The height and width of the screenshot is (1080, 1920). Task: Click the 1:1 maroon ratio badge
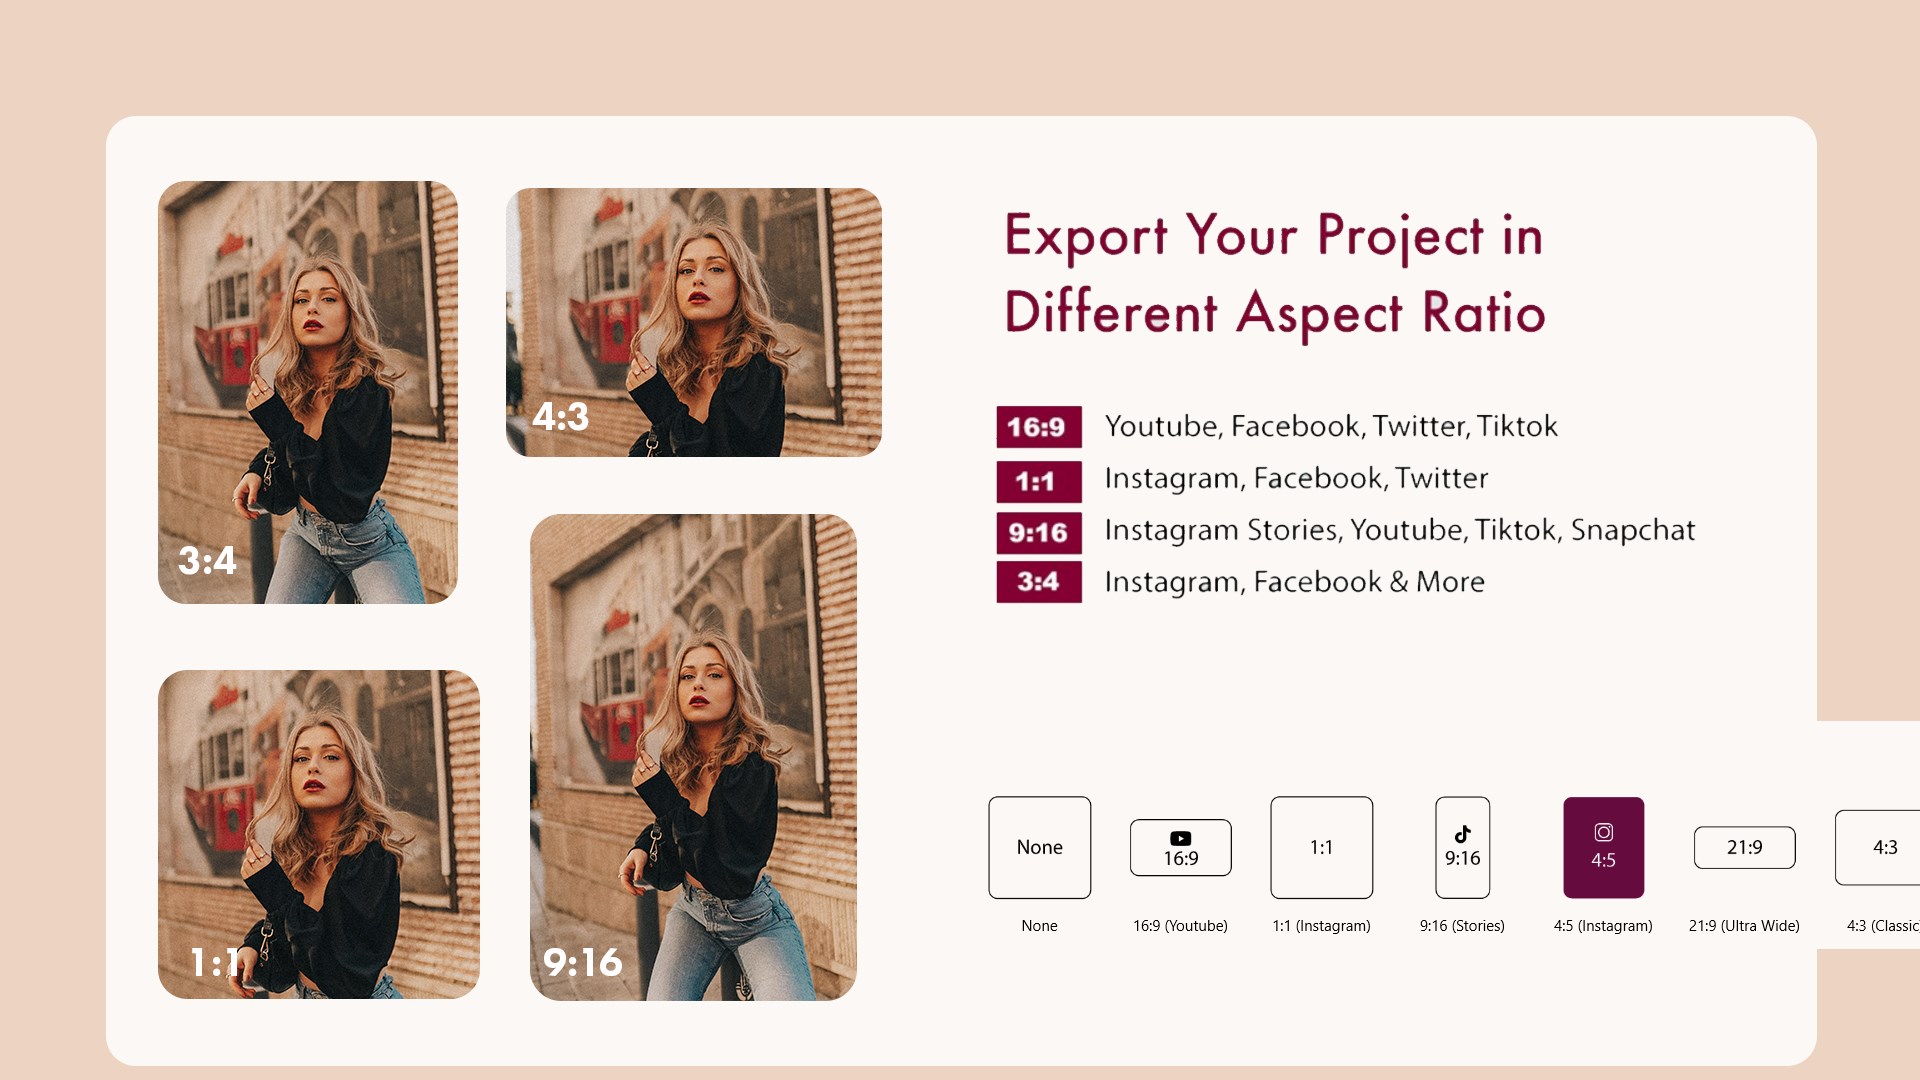click(1038, 481)
